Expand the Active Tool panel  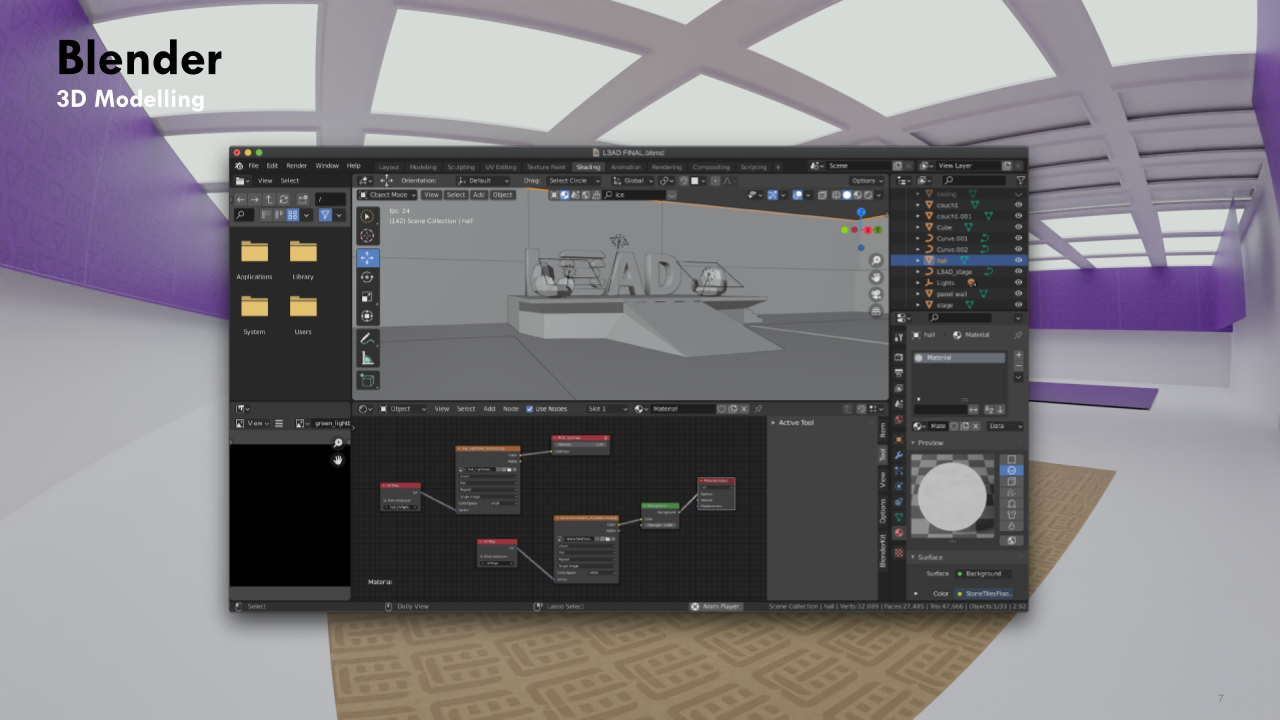tap(773, 423)
